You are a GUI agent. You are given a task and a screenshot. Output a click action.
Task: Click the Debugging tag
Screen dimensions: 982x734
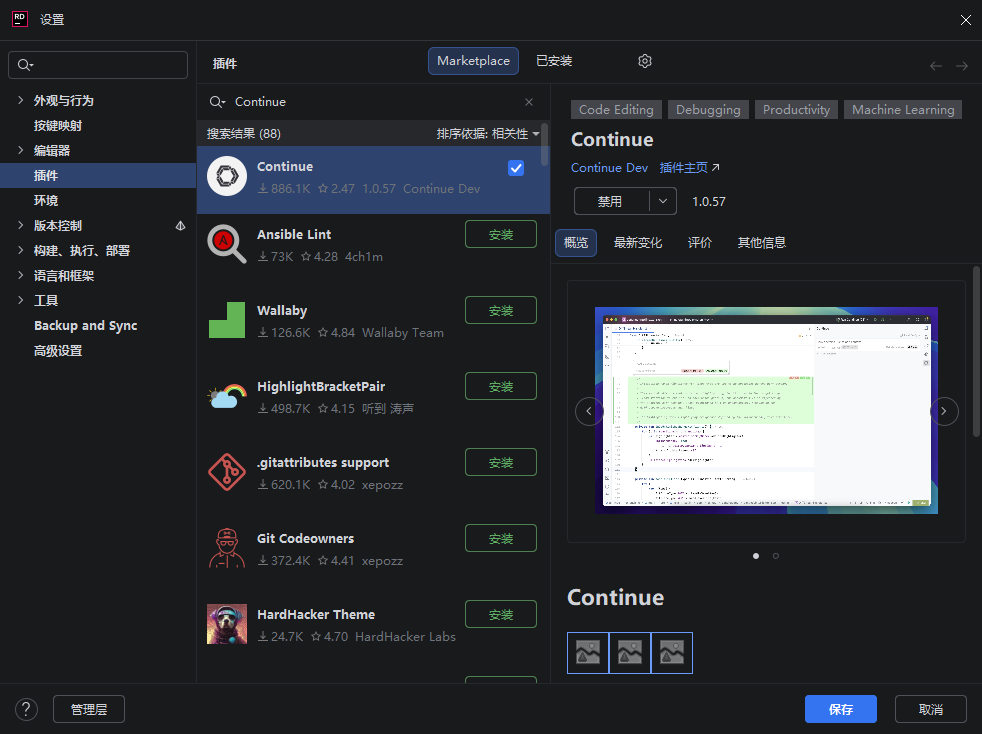(708, 110)
